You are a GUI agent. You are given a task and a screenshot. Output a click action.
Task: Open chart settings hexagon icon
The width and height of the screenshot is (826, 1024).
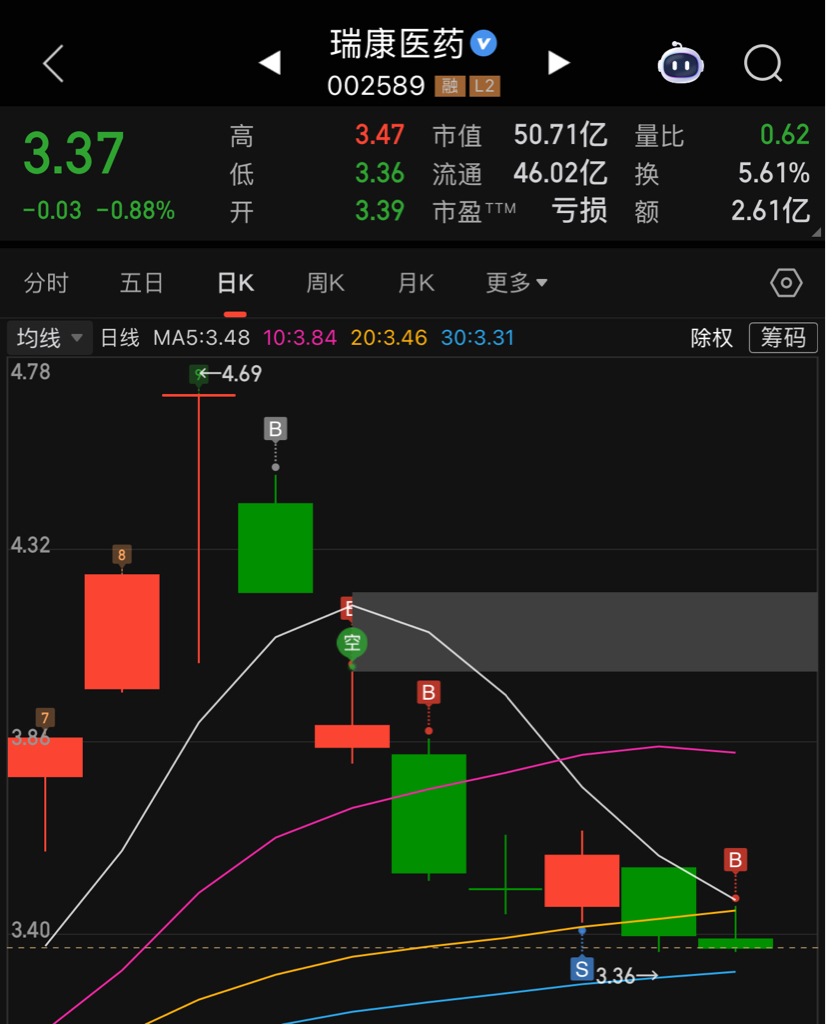[x=786, y=283]
